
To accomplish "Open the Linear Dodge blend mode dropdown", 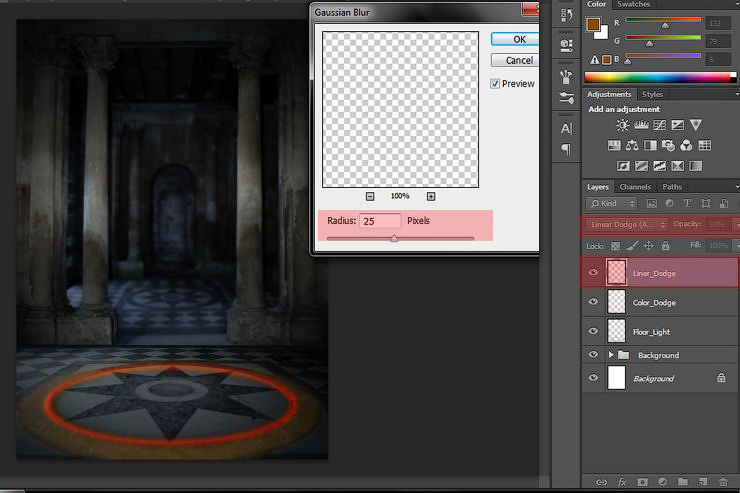I will tap(625, 224).
